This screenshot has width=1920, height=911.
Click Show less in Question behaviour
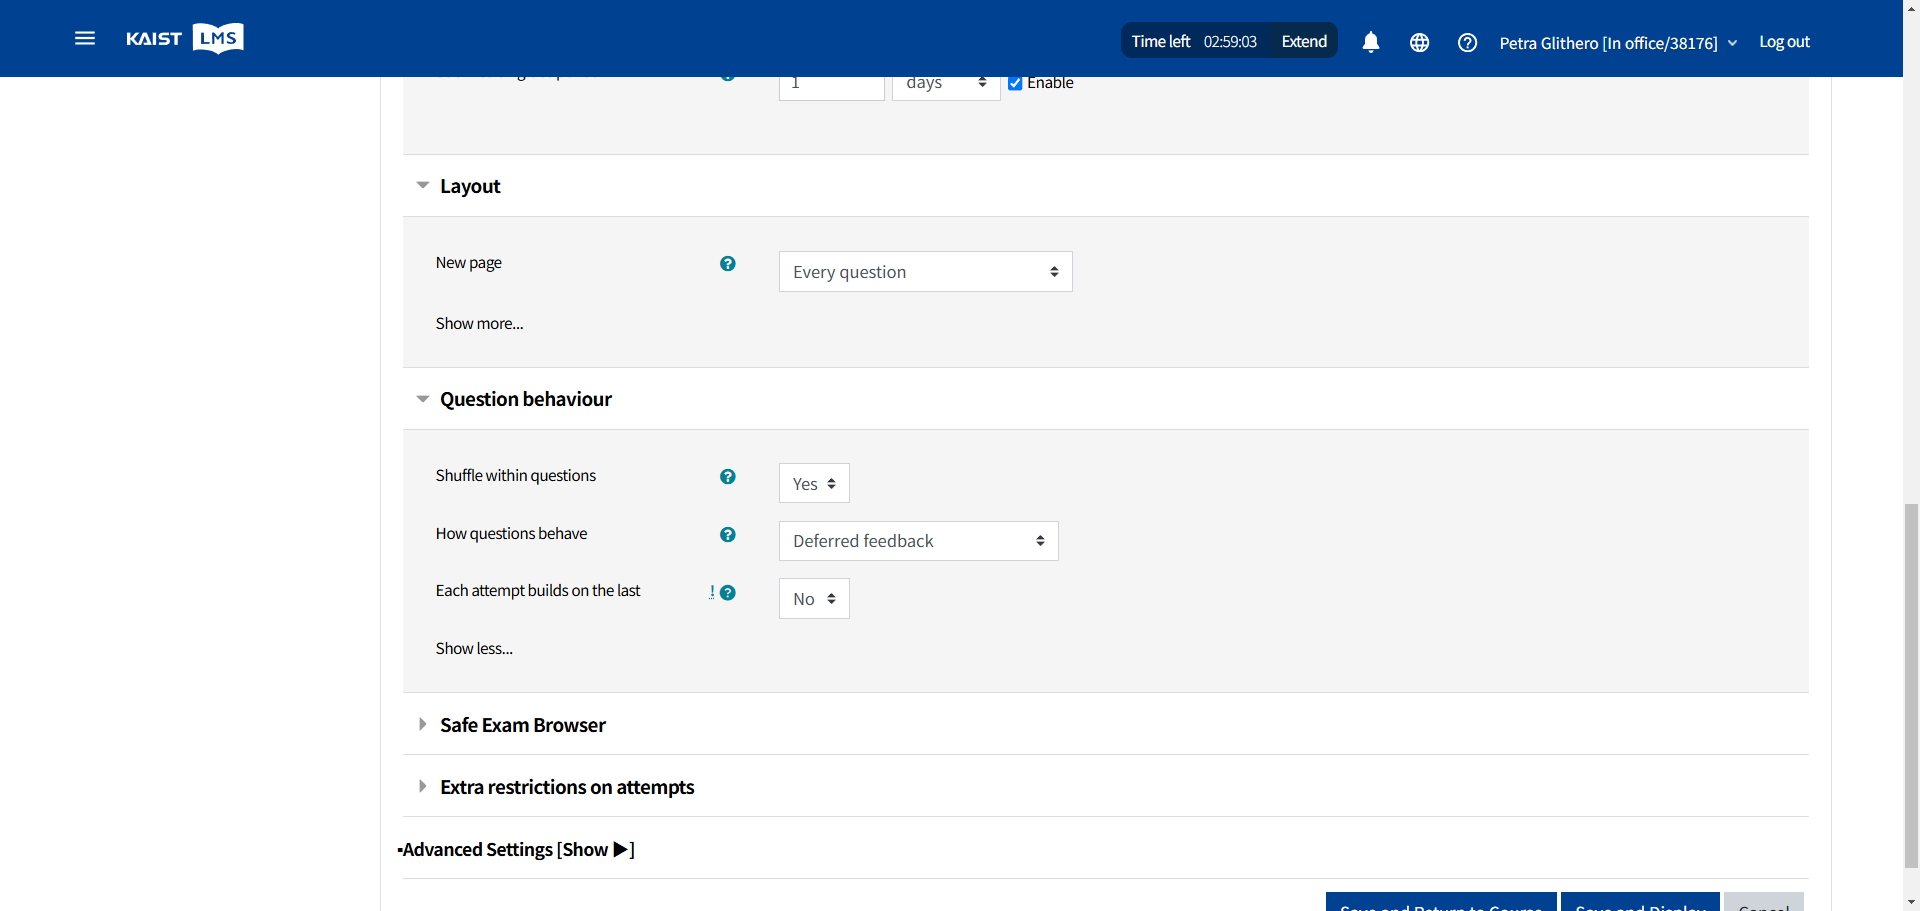click(474, 649)
